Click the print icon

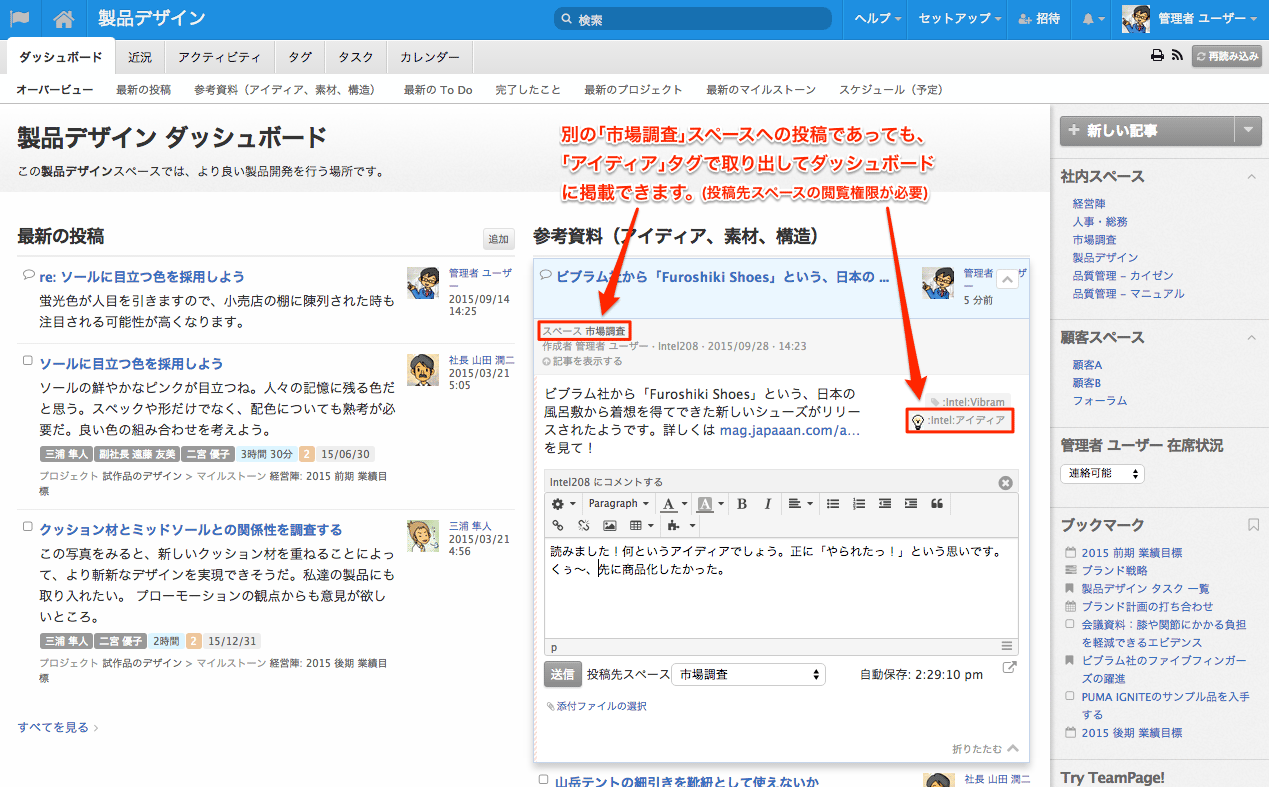(x=1157, y=57)
